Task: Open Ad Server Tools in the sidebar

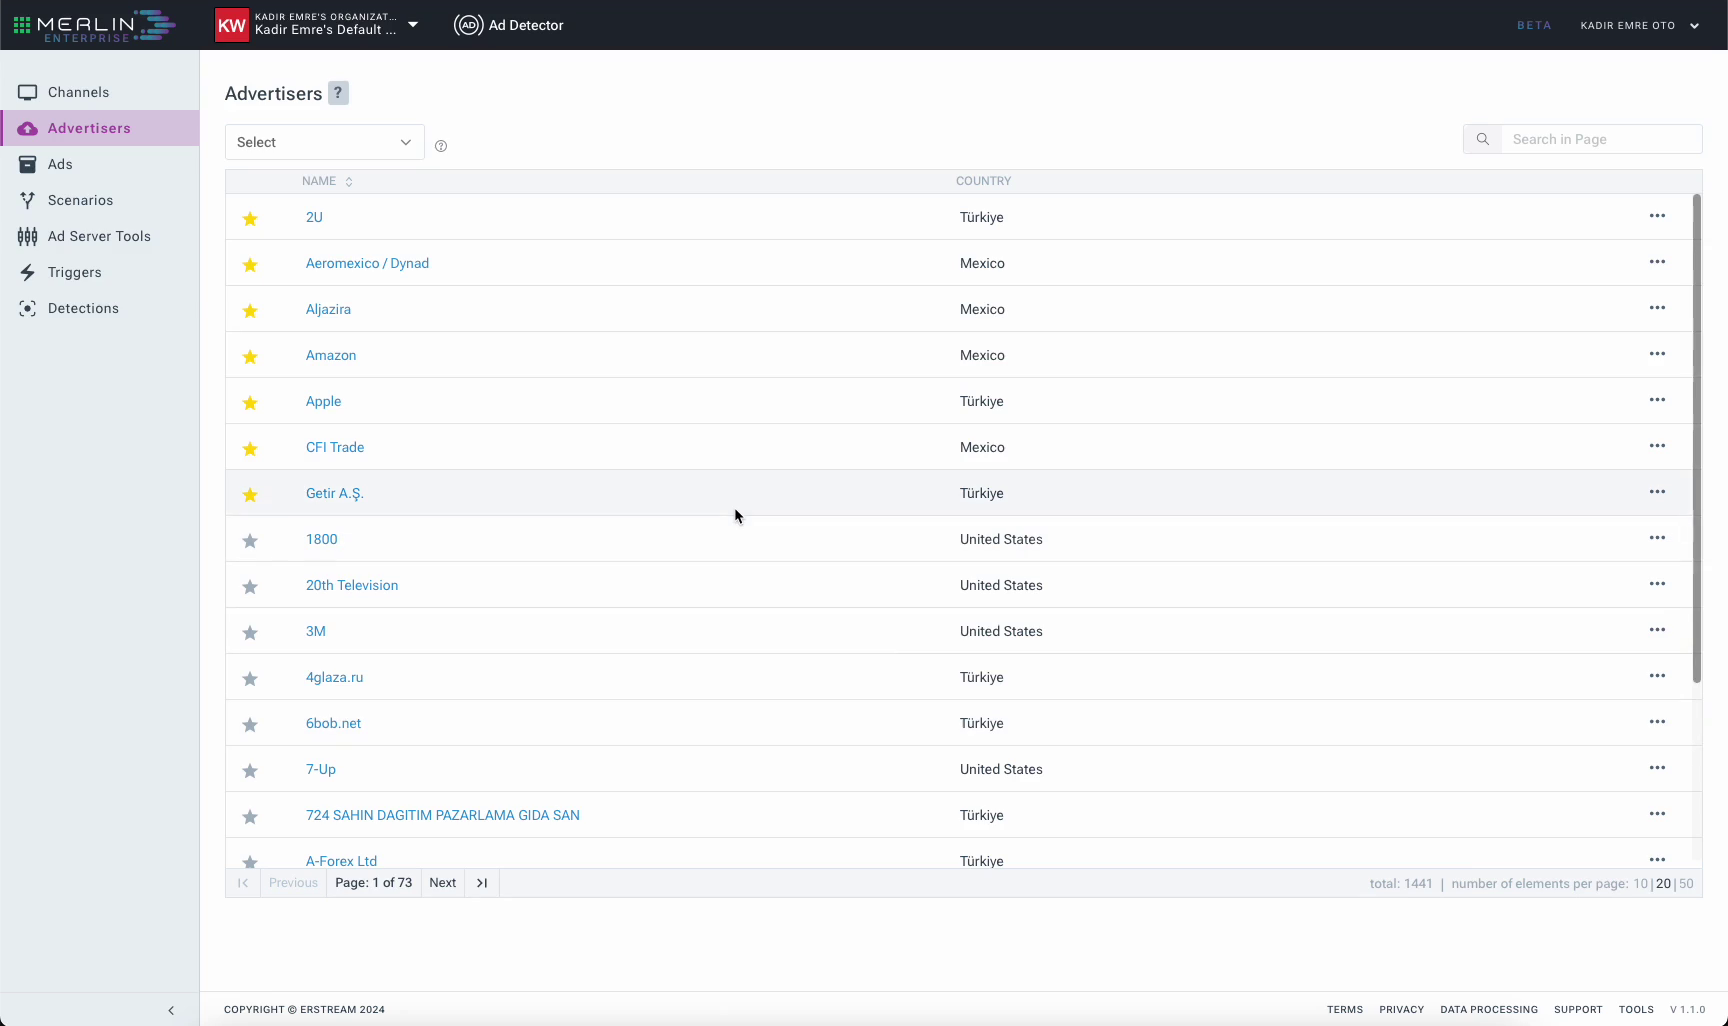Action: pos(100,236)
